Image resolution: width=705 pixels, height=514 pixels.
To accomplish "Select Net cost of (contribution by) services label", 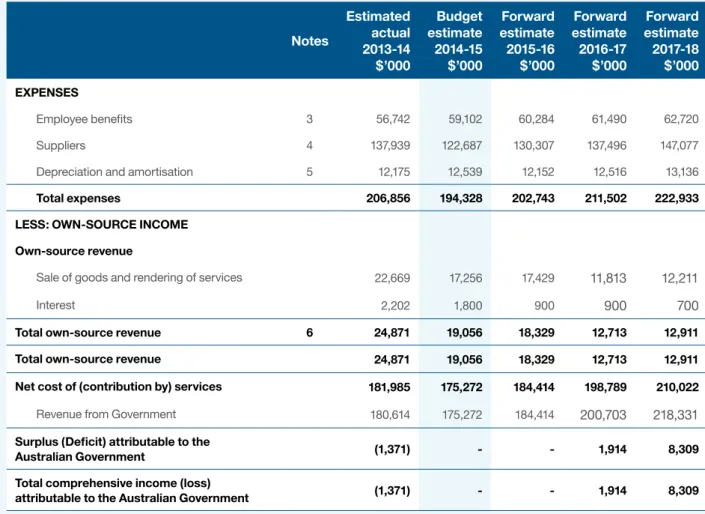I will click(118, 387).
